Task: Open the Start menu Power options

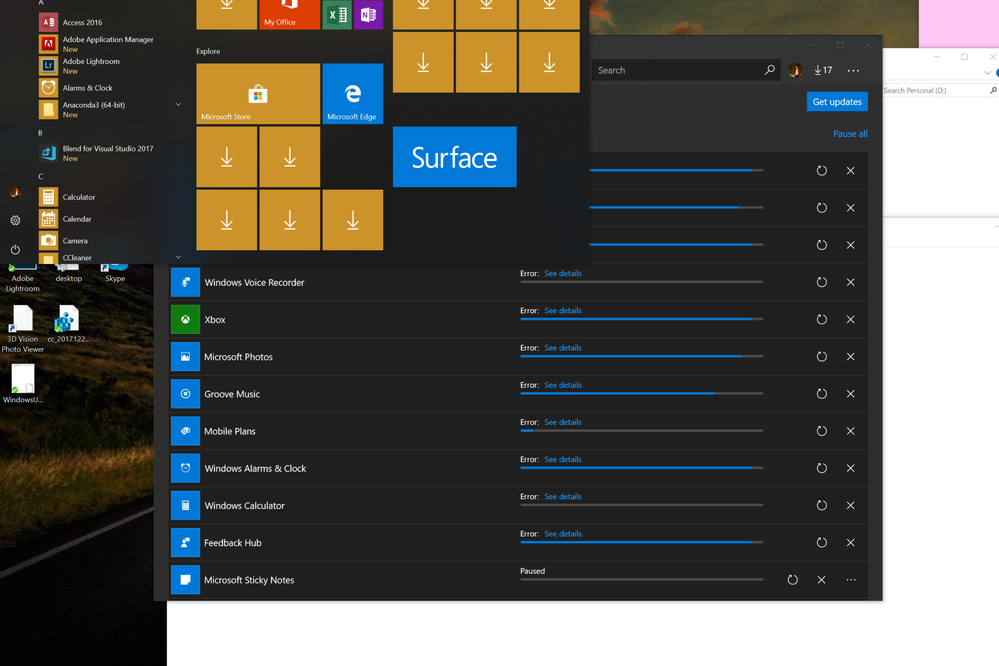Action: click(15, 250)
